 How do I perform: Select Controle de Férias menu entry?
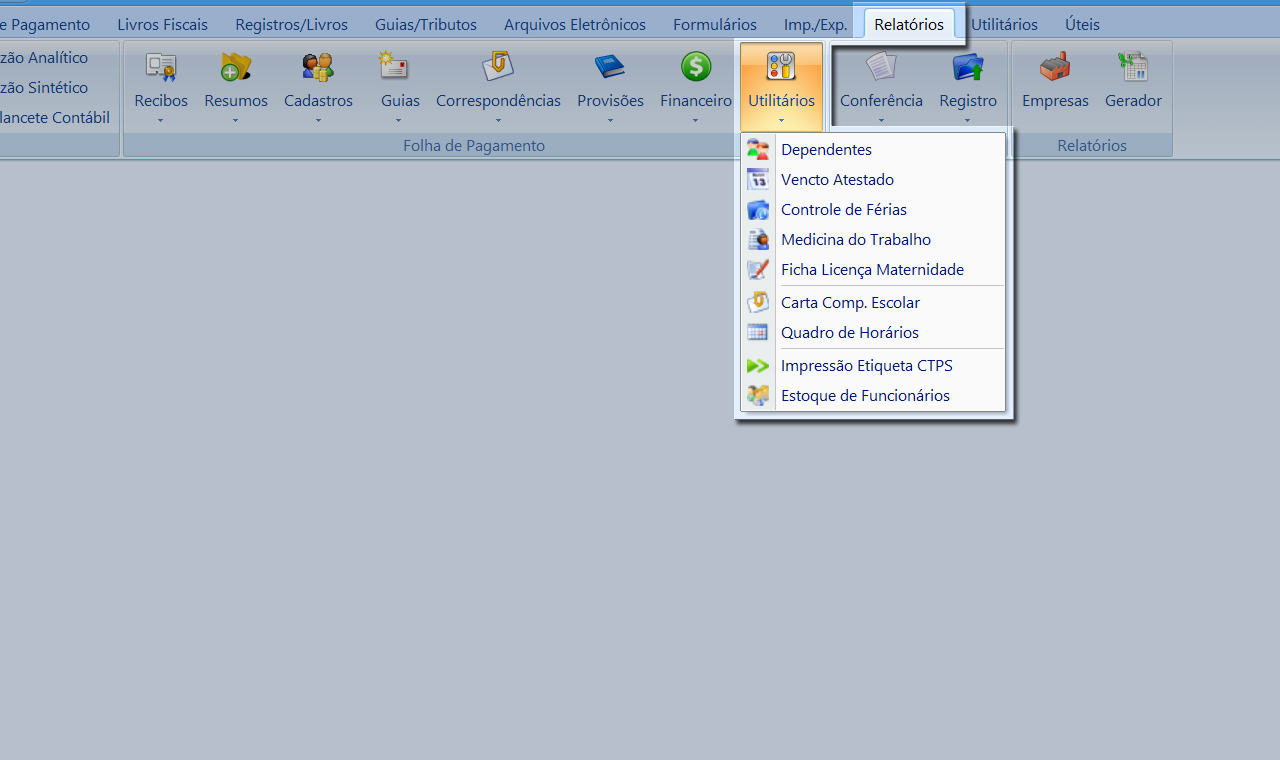(843, 210)
